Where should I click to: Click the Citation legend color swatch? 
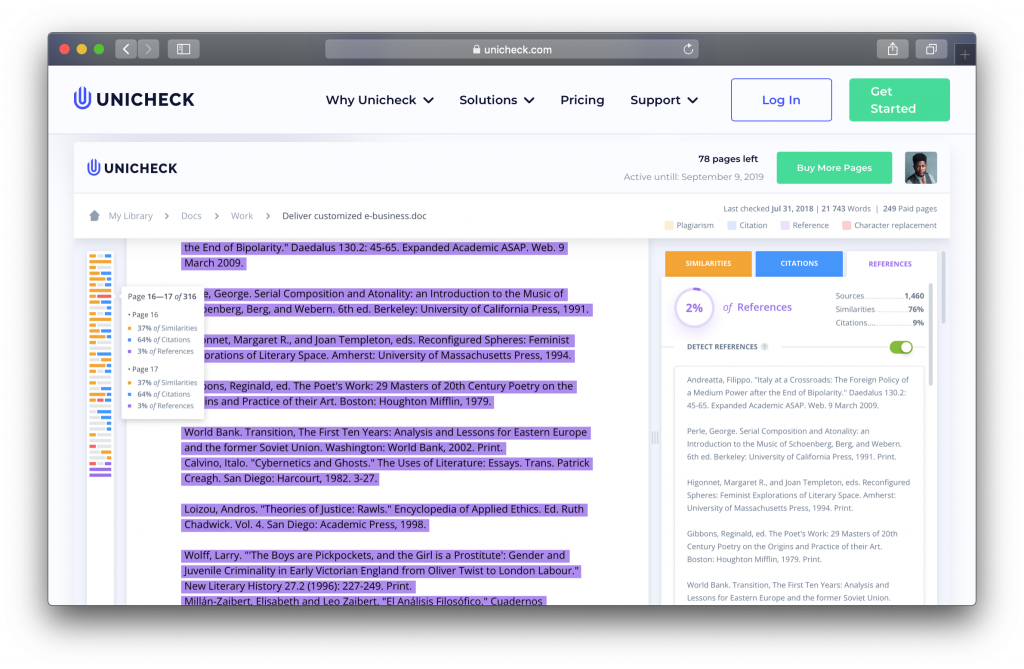coord(731,225)
